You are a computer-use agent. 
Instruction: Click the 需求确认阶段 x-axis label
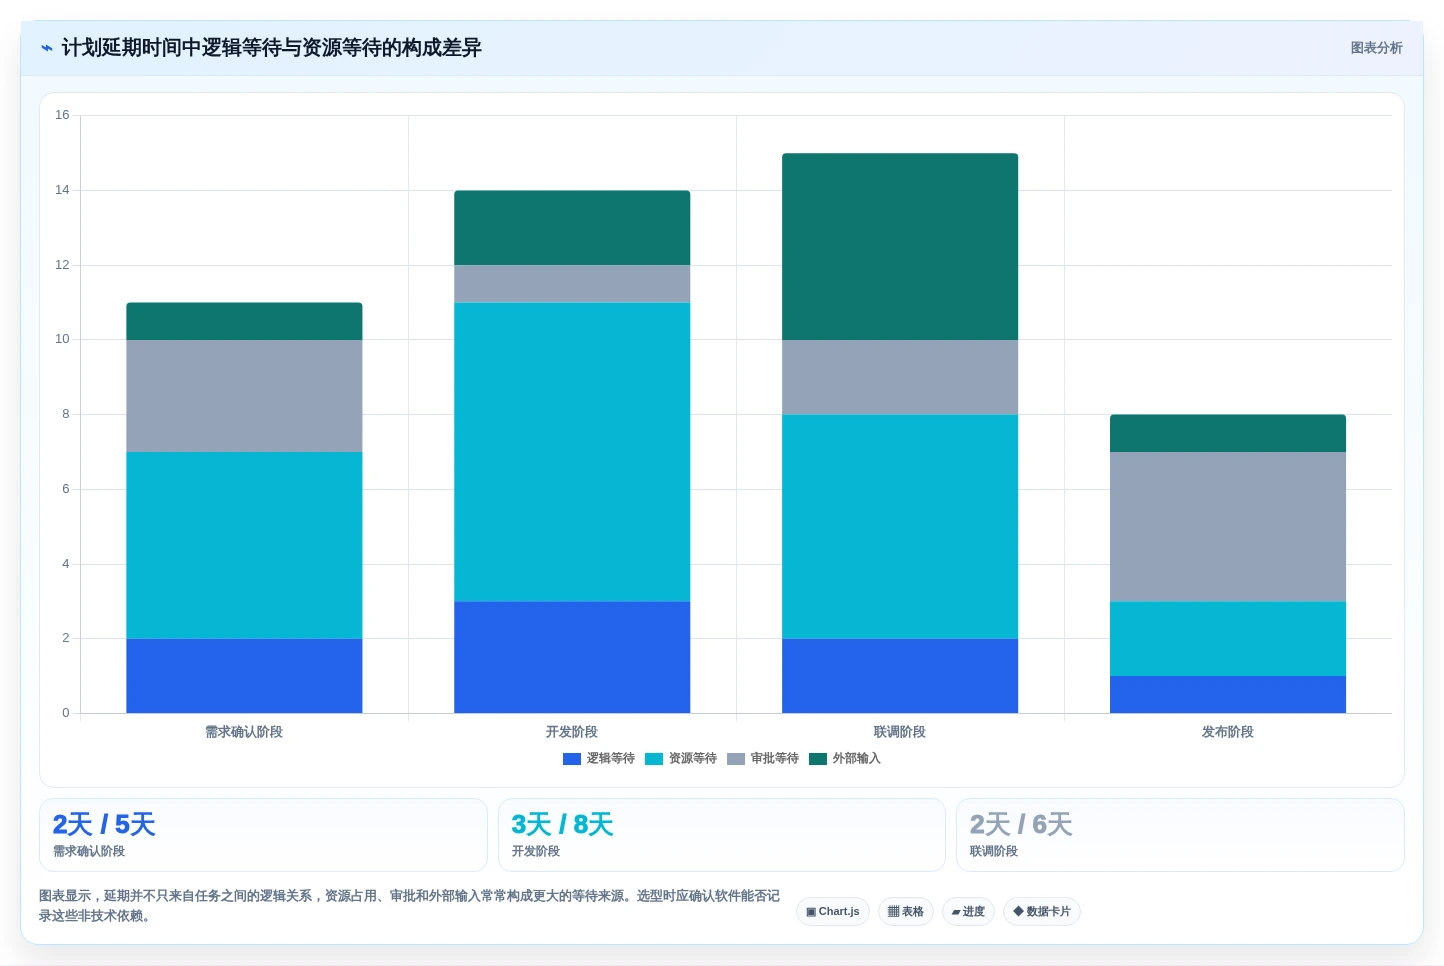[244, 732]
